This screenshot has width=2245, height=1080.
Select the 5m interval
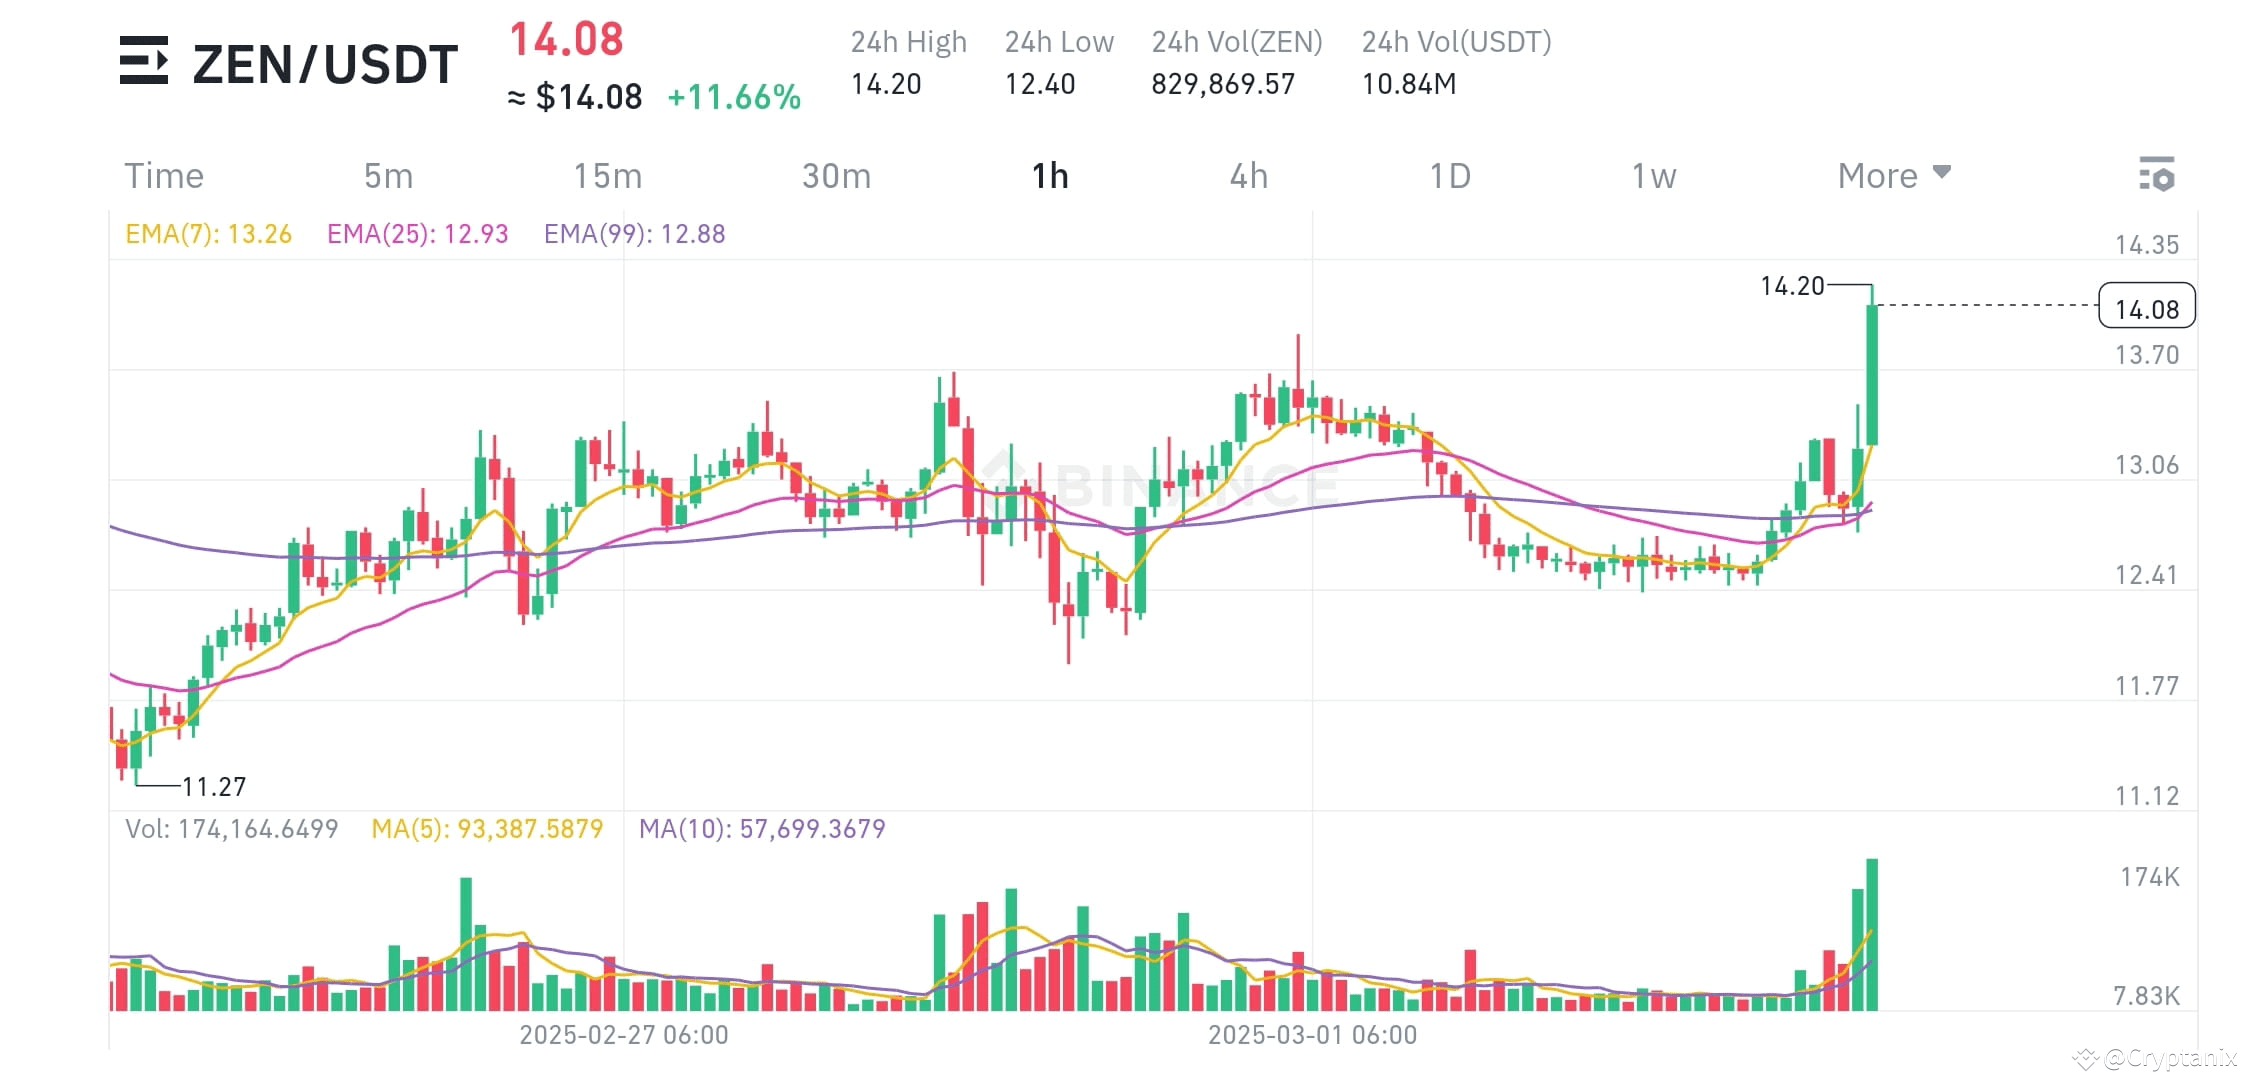pos(388,175)
